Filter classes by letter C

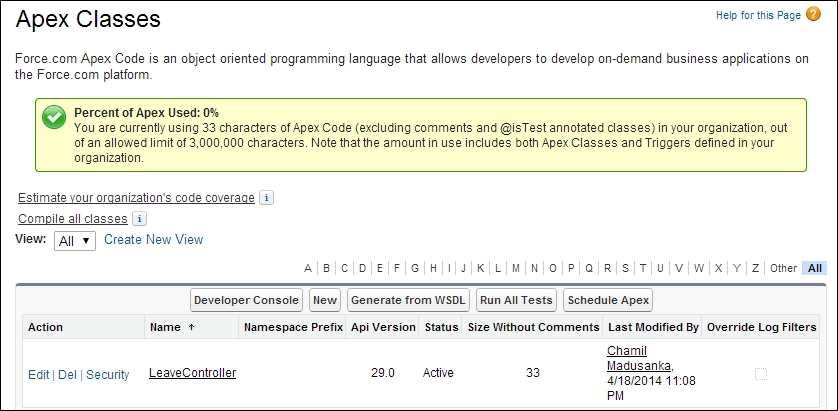coord(345,268)
